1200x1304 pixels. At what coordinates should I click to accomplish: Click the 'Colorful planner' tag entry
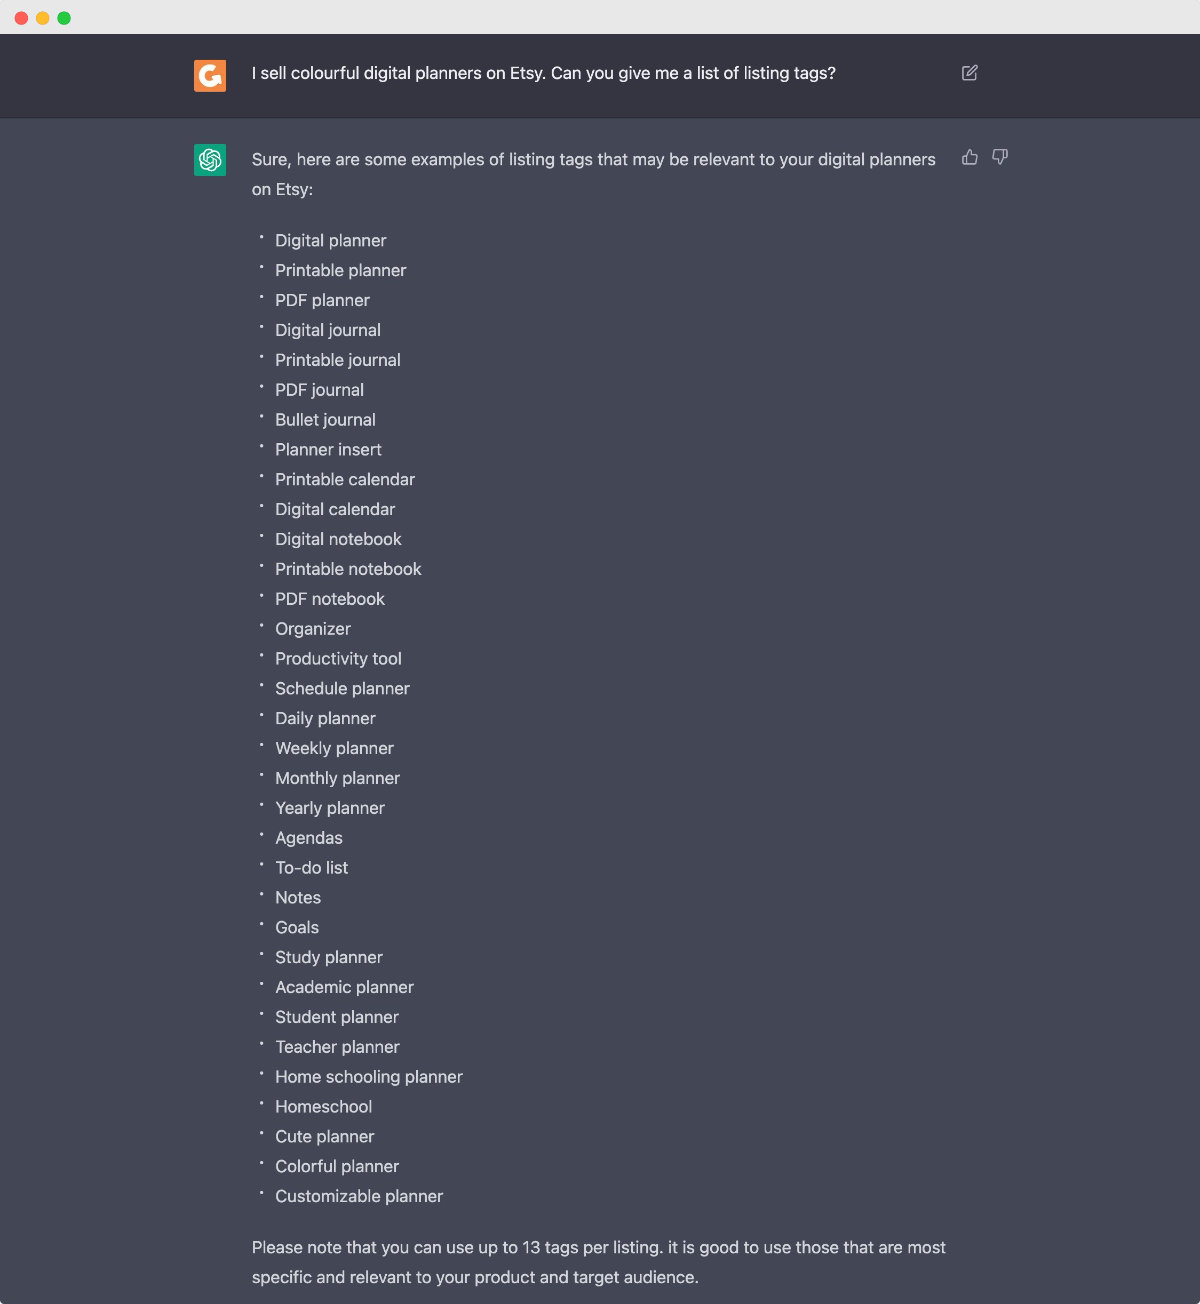(x=337, y=1166)
